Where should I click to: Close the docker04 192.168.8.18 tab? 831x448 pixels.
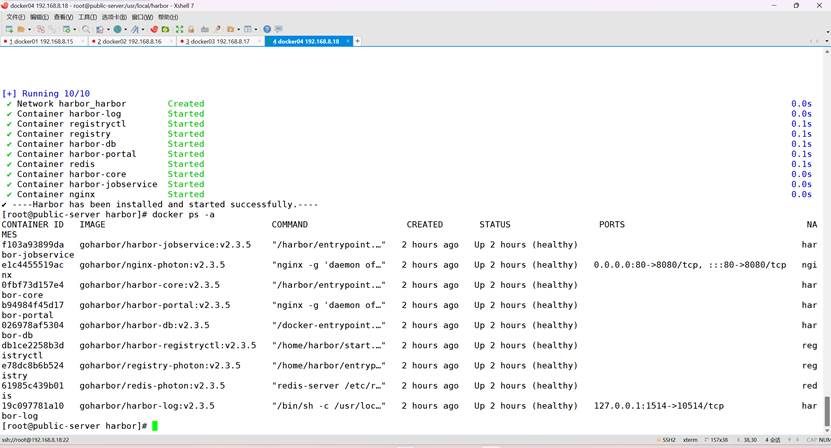coord(348,41)
